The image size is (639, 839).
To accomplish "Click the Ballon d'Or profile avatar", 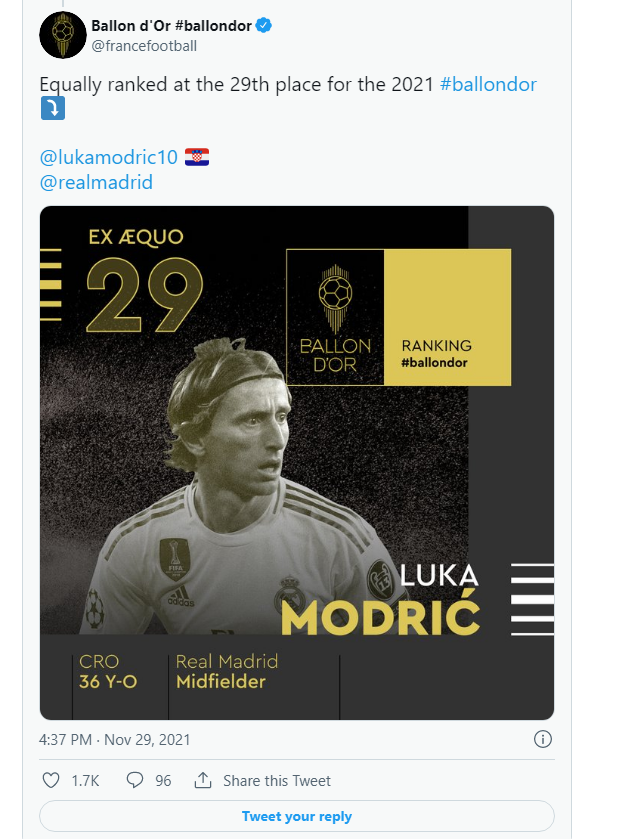I will [x=63, y=35].
